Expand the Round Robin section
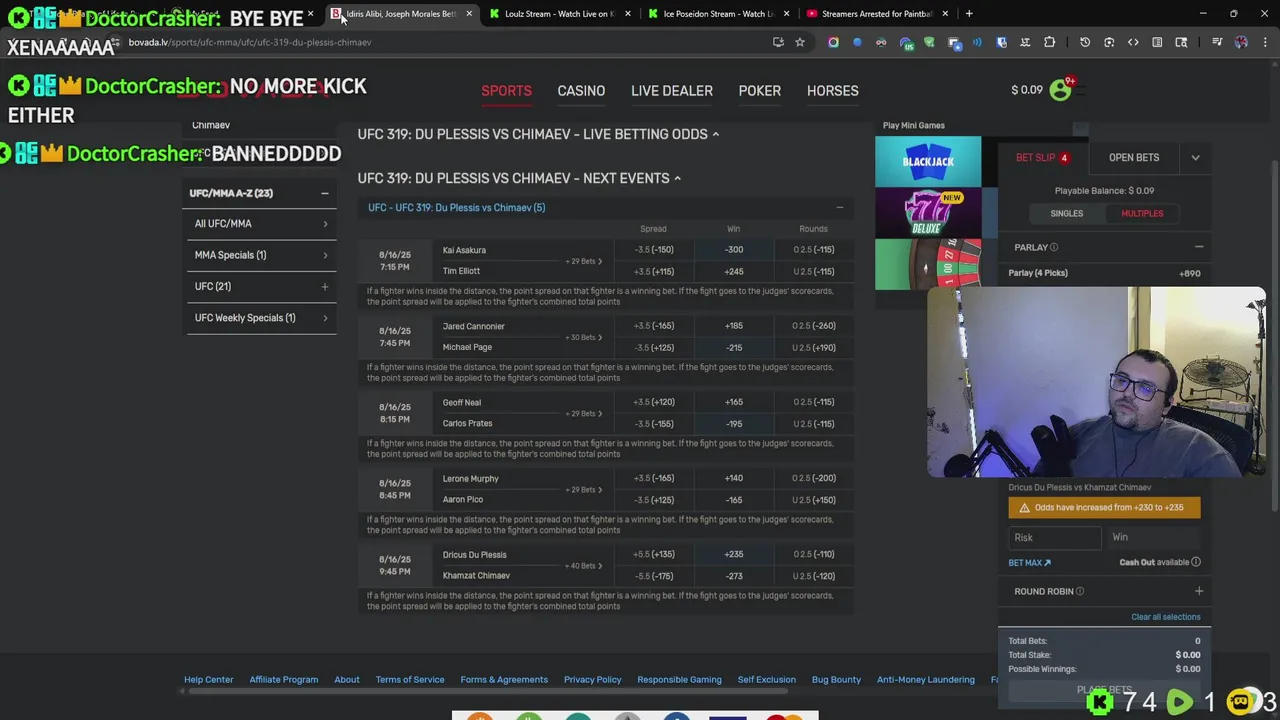The height and width of the screenshot is (720, 1280). (1199, 591)
